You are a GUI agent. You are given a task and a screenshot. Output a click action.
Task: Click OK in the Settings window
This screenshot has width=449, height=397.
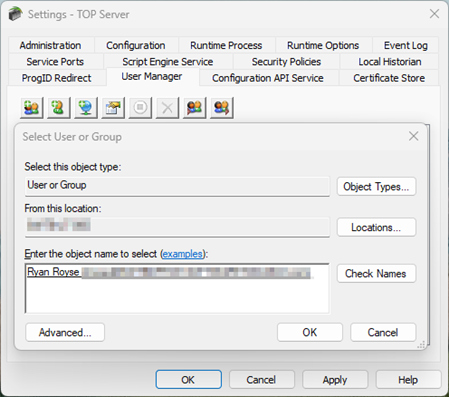pos(188,380)
